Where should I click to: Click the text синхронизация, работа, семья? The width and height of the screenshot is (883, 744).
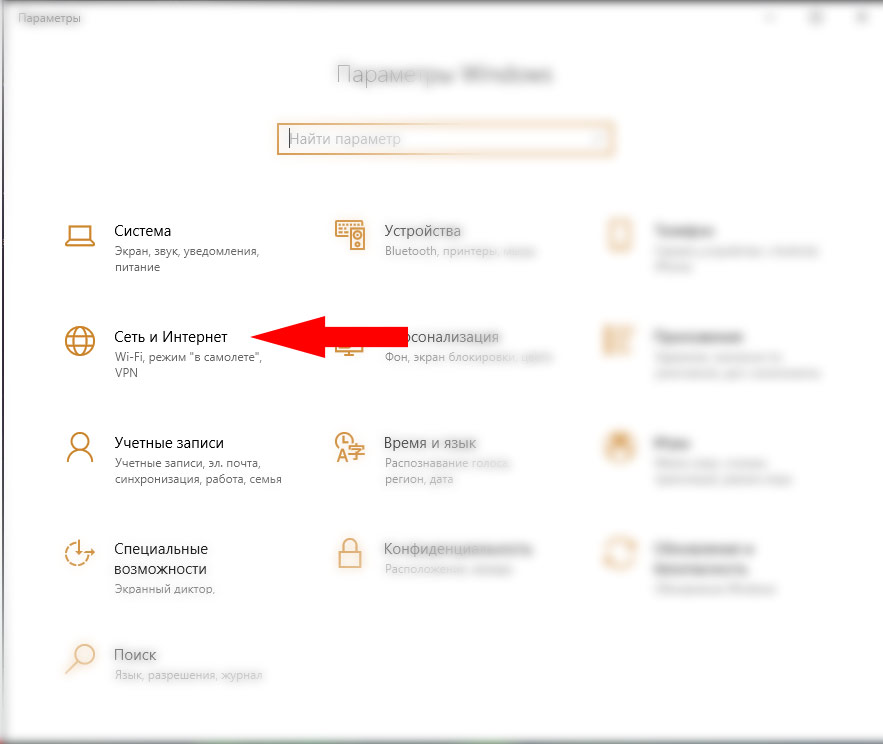pyautogui.click(x=198, y=479)
